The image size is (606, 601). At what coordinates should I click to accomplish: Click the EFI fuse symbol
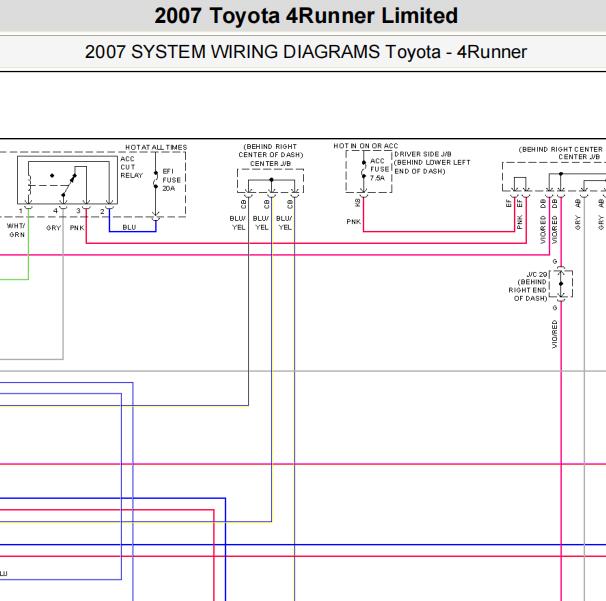coord(156,180)
